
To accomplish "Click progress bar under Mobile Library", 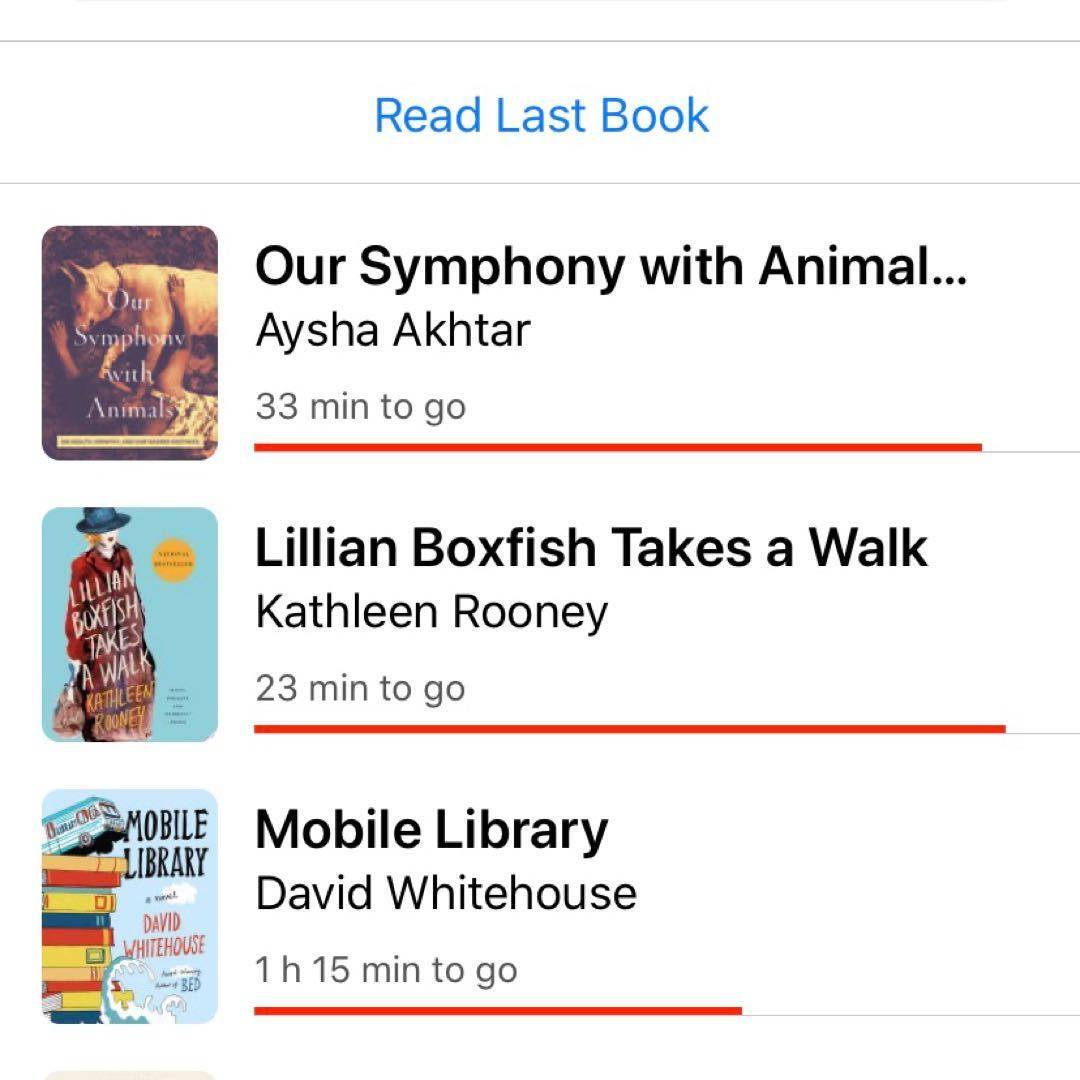I will pyautogui.click(x=498, y=1011).
